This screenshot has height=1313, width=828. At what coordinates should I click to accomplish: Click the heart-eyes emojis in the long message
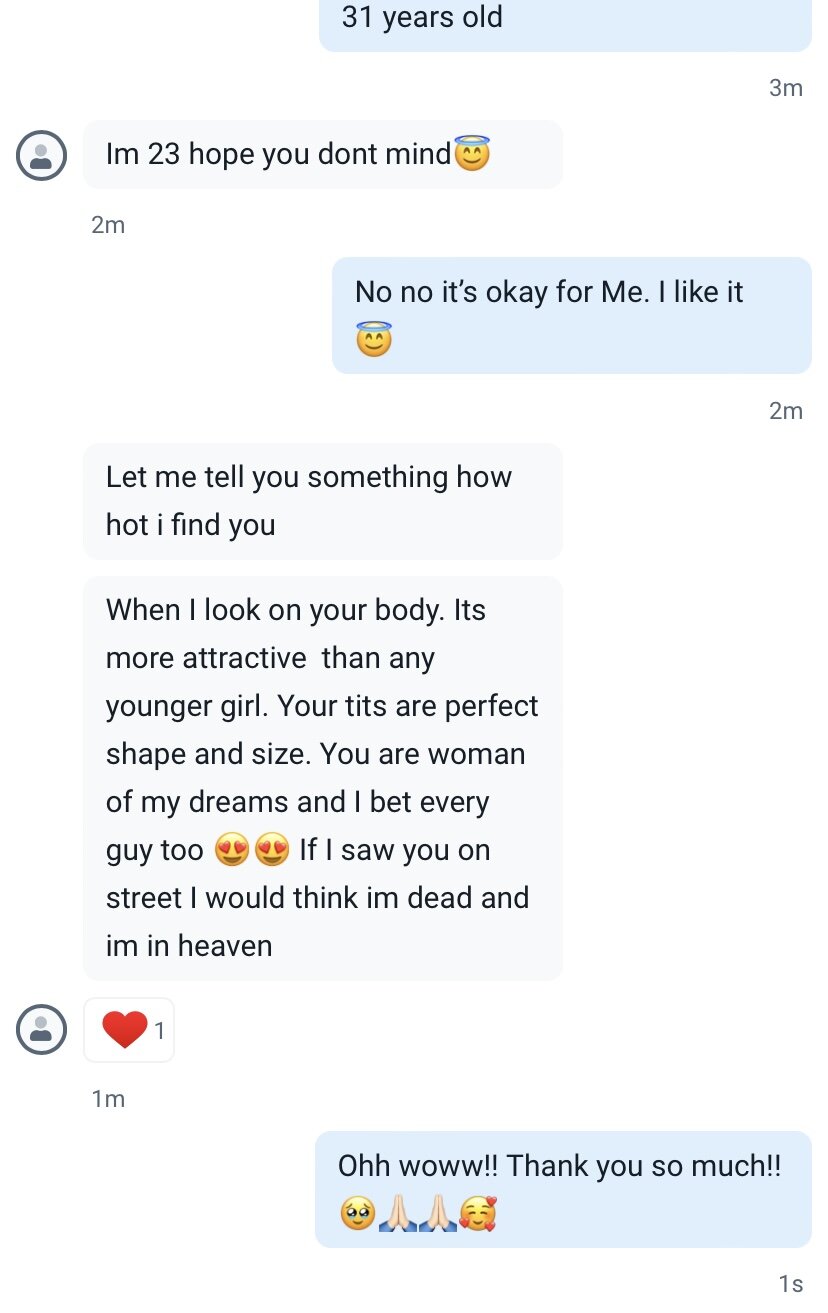tap(251, 851)
